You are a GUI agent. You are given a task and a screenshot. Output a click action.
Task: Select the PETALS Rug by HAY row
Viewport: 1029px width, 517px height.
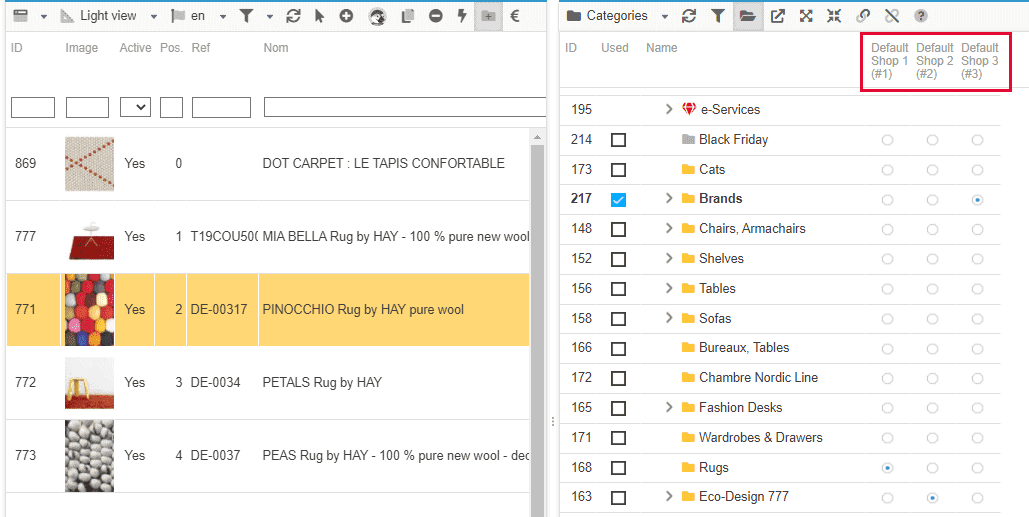[x=321, y=382]
